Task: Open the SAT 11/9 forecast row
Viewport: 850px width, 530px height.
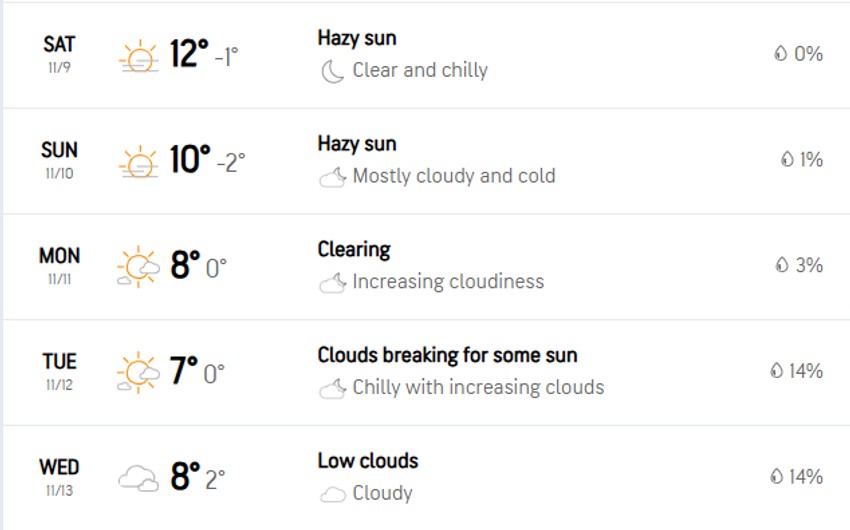Action: tap(60, 54)
